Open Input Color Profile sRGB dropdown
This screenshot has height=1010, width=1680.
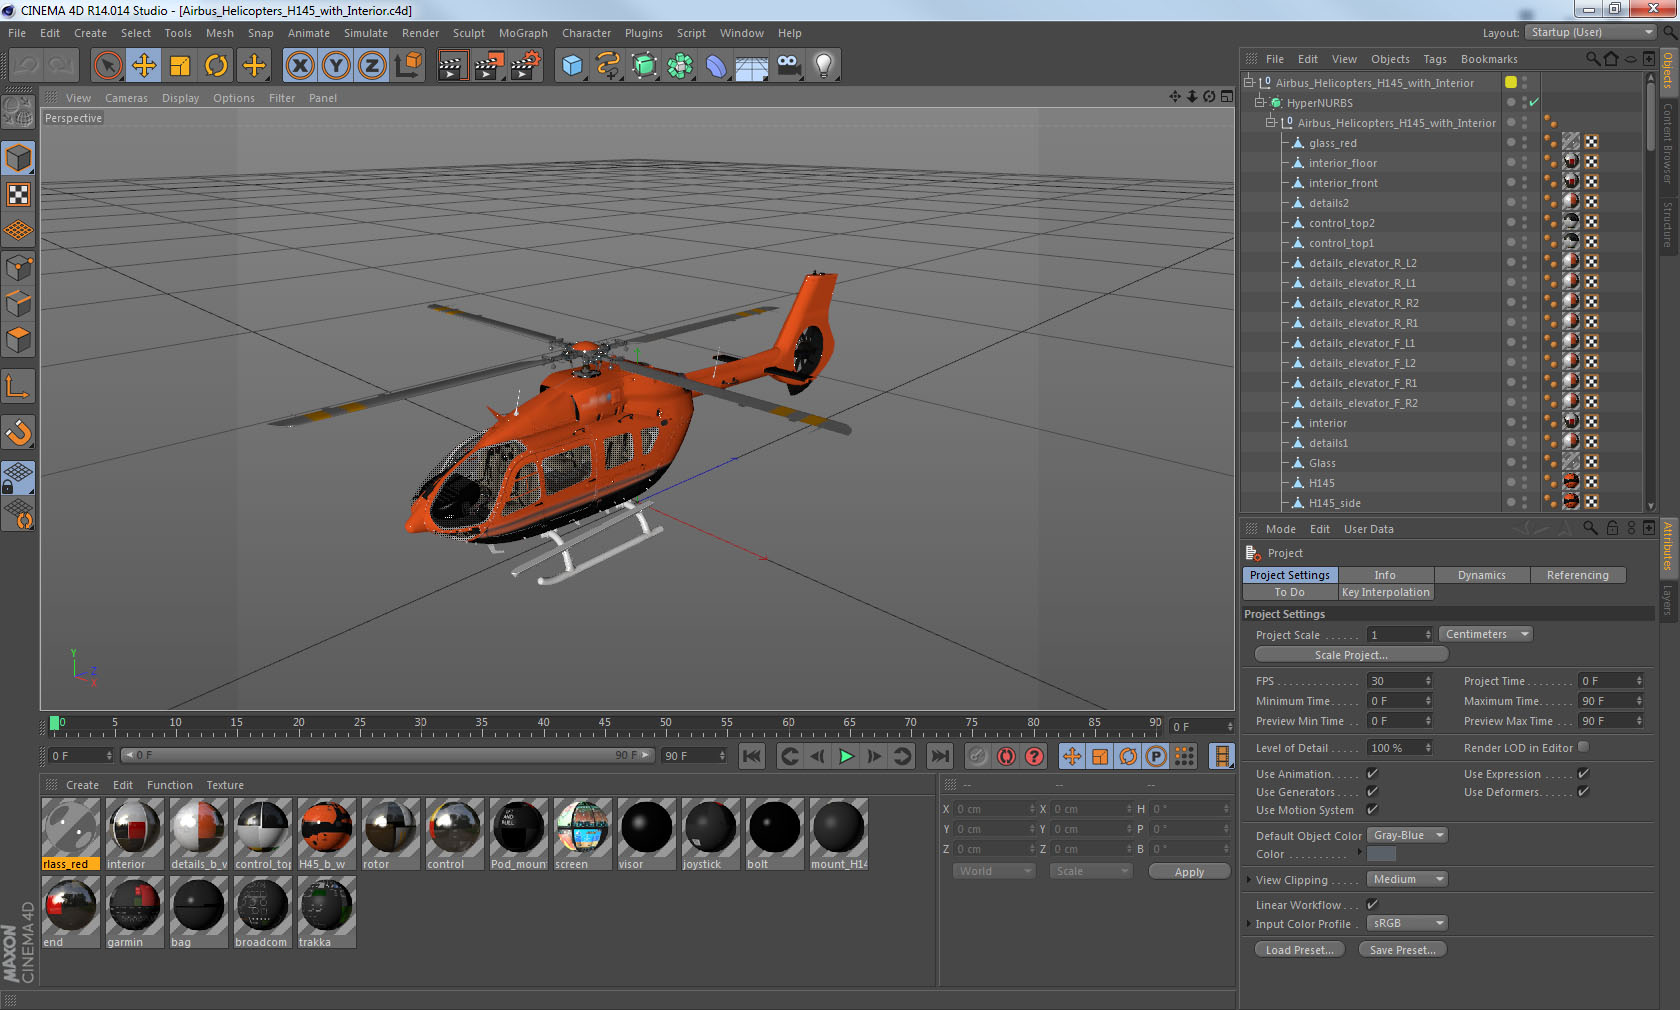point(1407,923)
